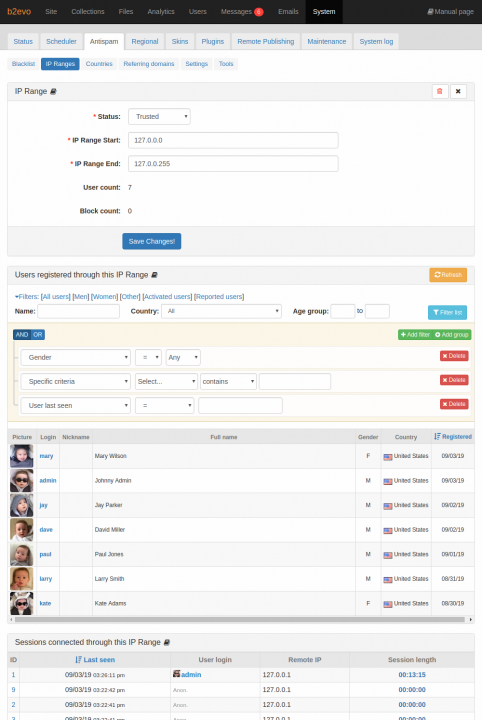This screenshot has width=482, height=720.
Task: Click the b2evo logo
Action: [x=19, y=11]
